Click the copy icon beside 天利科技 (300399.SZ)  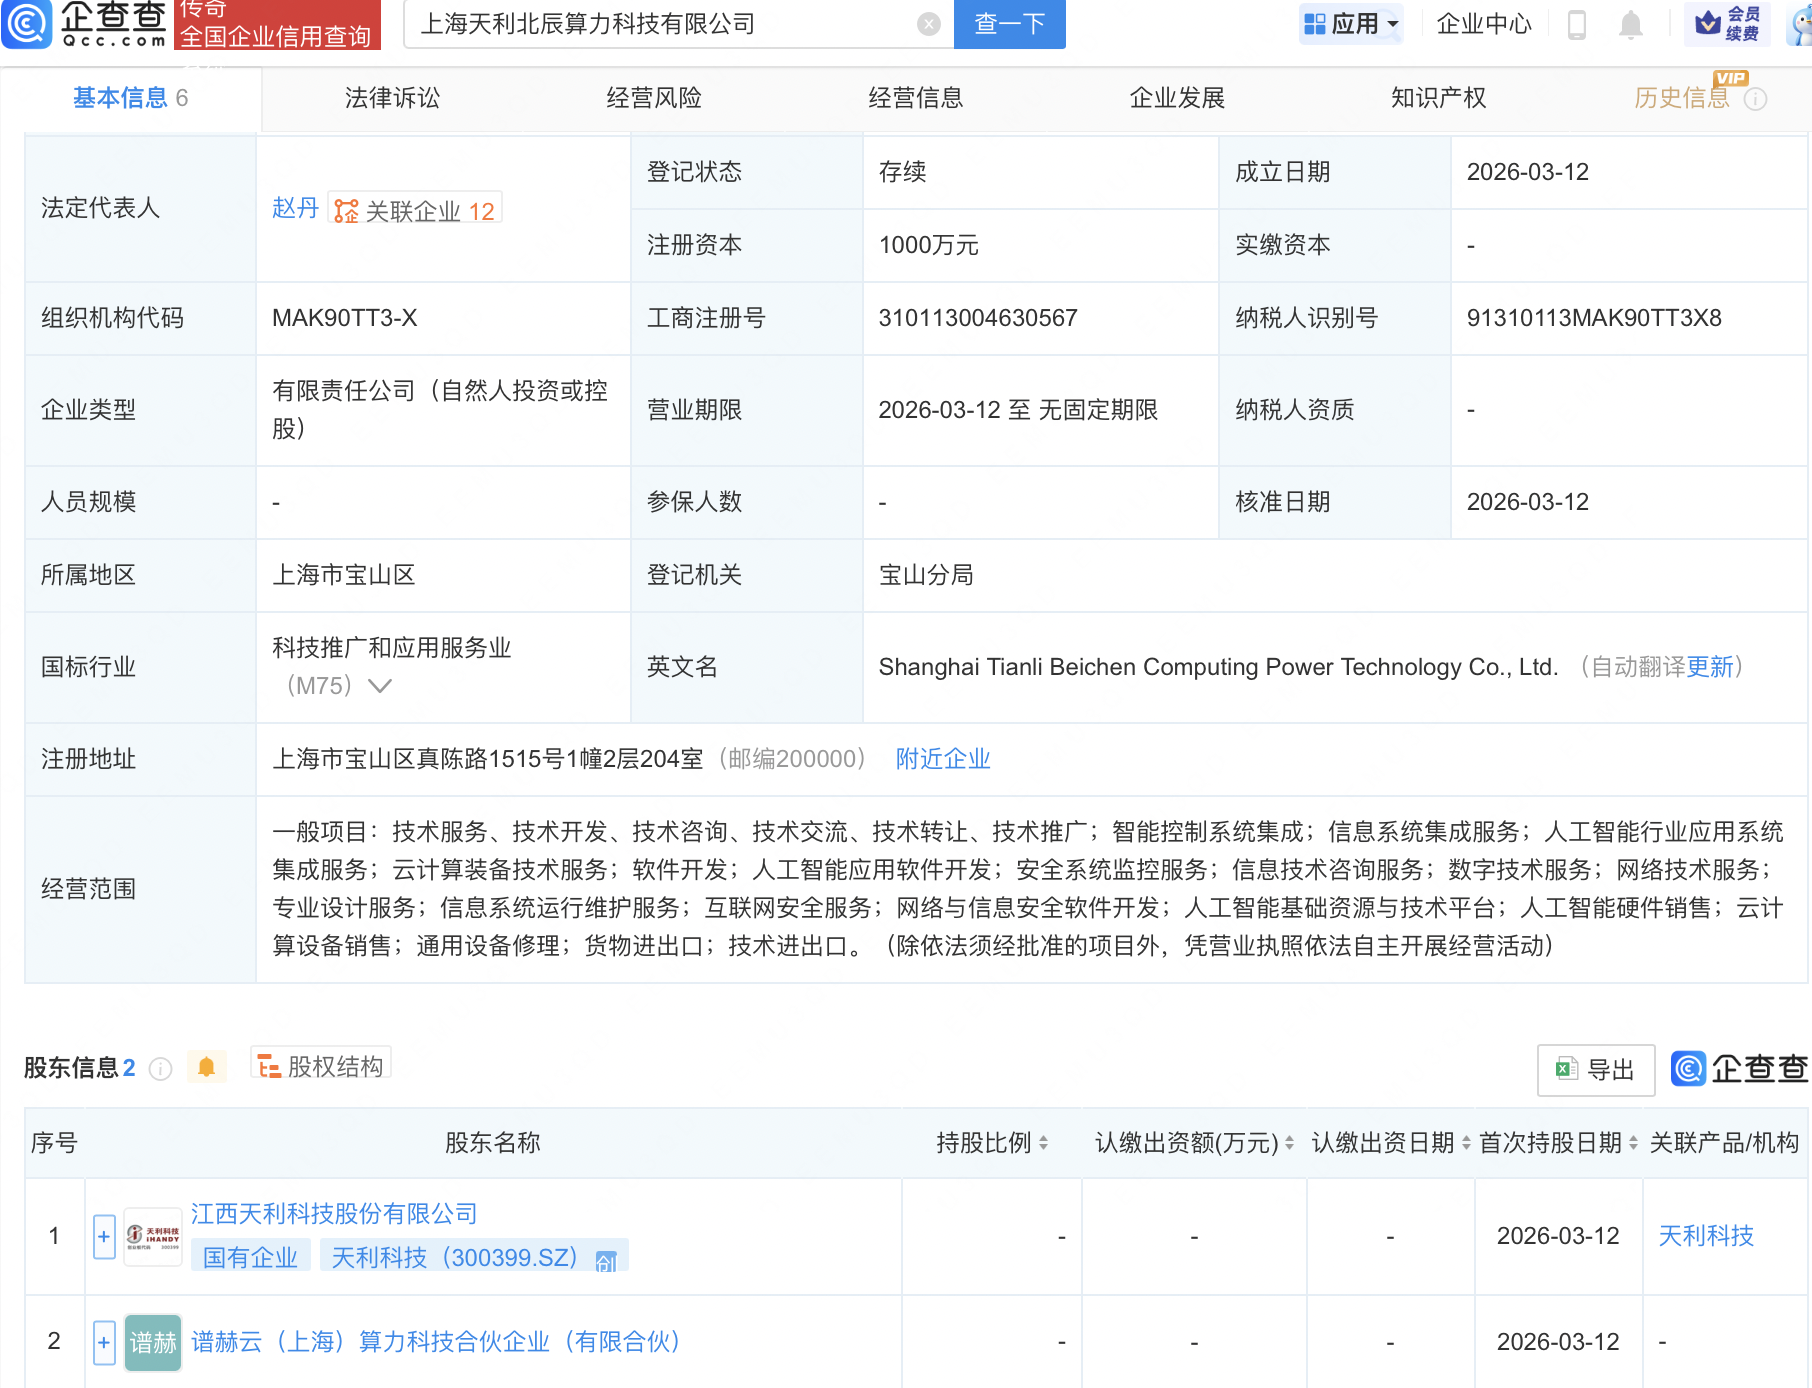tap(606, 1262)
